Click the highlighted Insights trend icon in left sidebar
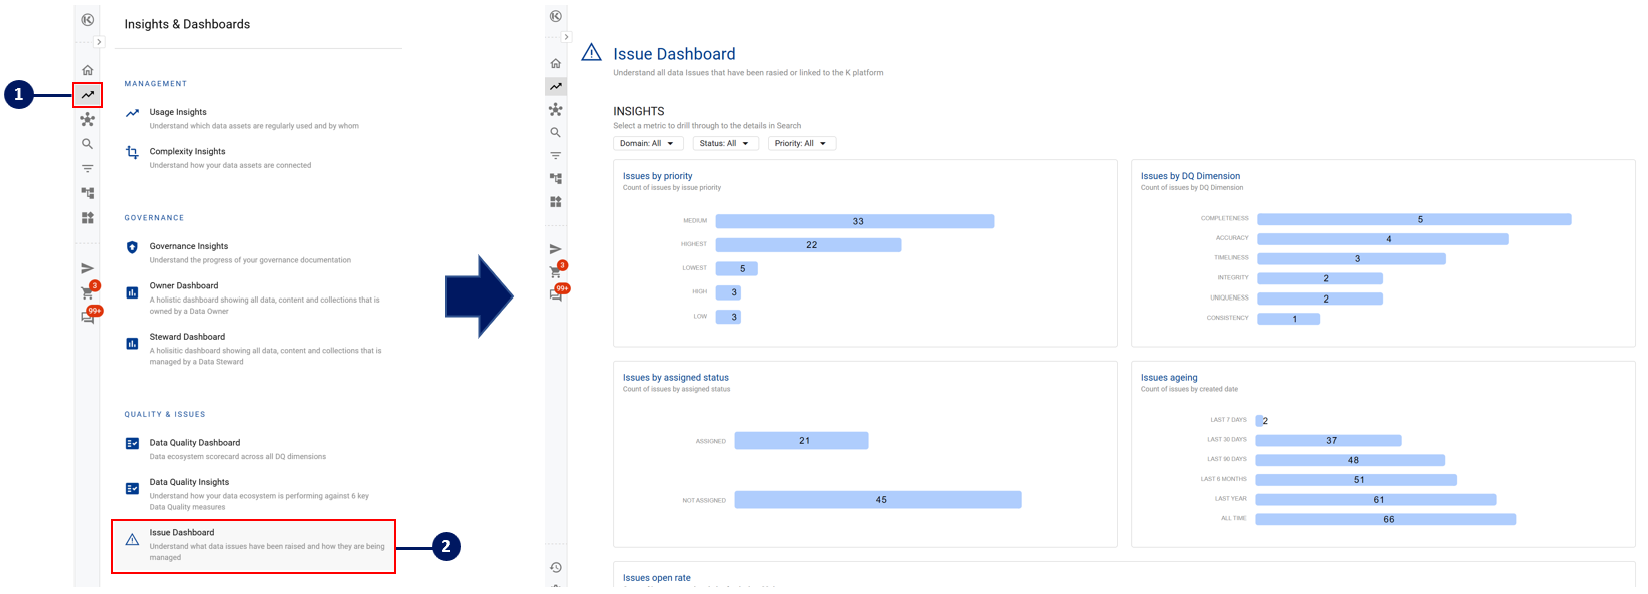Viewport: 1648px width, 594px height. tap(88, 95)
